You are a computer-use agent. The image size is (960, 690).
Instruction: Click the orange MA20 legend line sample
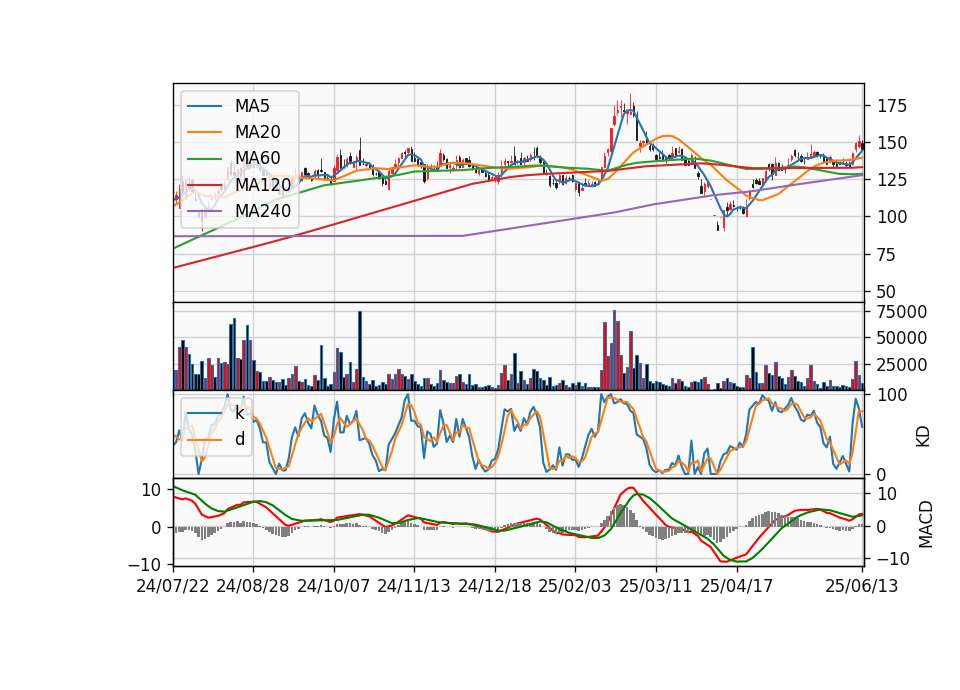pyautogui.click(x=204, y=132)
